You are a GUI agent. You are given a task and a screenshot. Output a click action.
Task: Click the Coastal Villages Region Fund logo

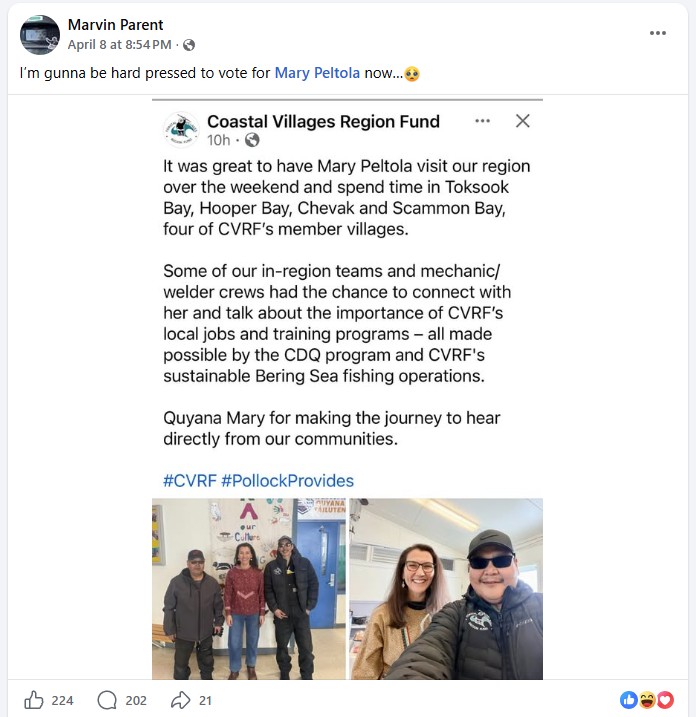(x=180, y=129)
